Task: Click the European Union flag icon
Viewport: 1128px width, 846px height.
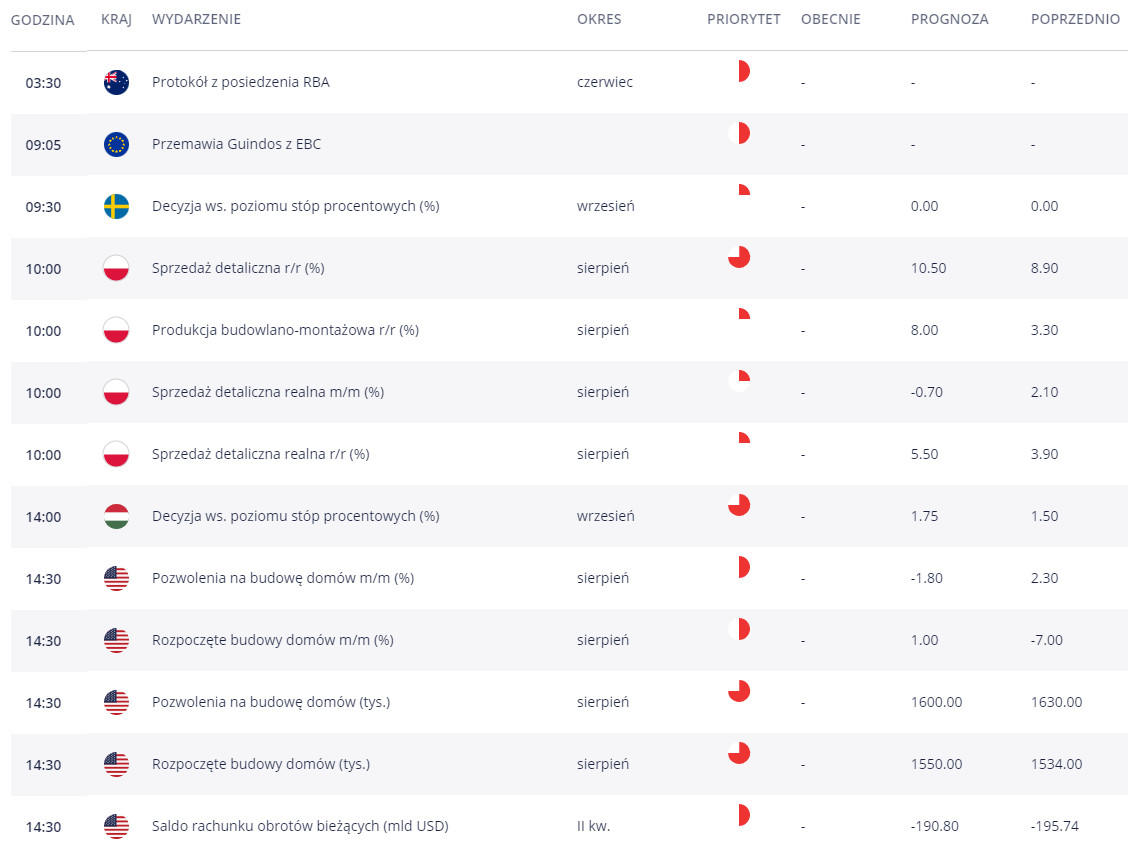Action: pyautogui.click(x=117, y=145)
